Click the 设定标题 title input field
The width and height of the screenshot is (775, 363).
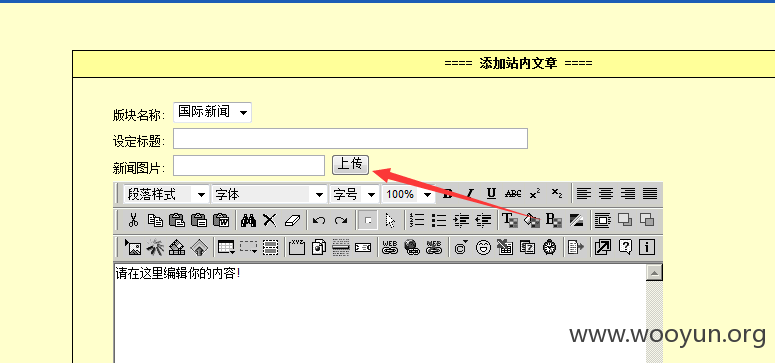coord(350,138)
